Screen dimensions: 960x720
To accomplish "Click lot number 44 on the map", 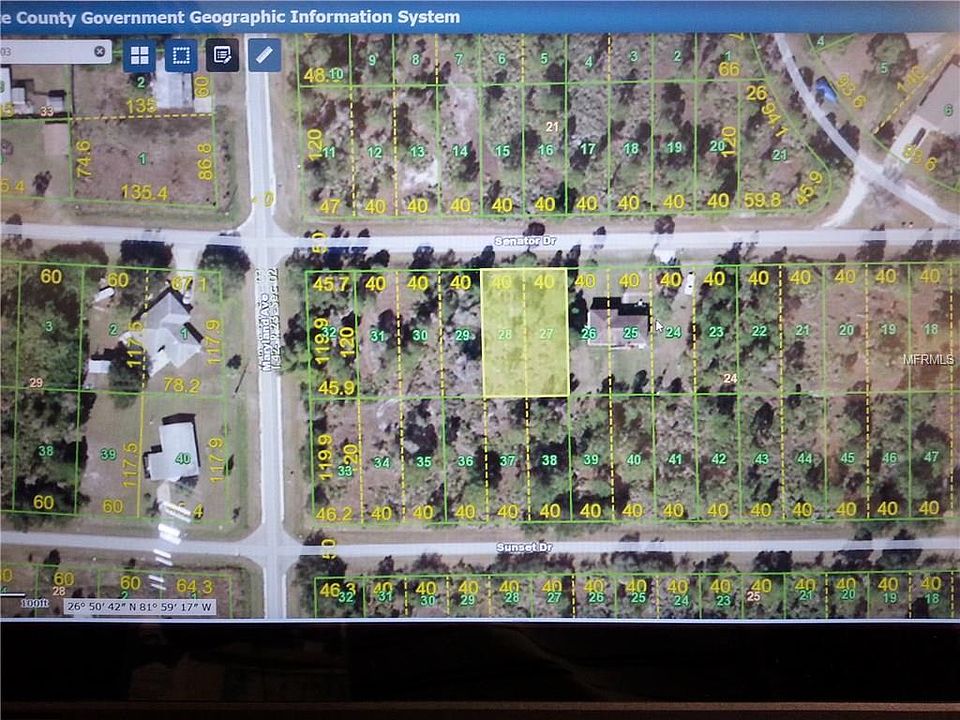I will click(x=804, y=459).
